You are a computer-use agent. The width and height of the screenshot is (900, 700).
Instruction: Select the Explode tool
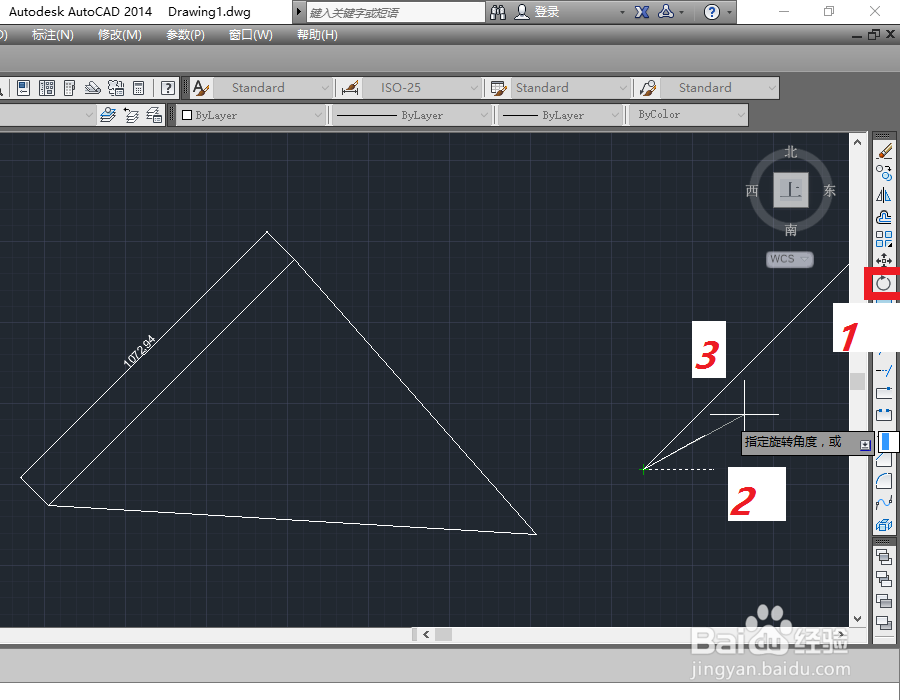click(884, 524)
